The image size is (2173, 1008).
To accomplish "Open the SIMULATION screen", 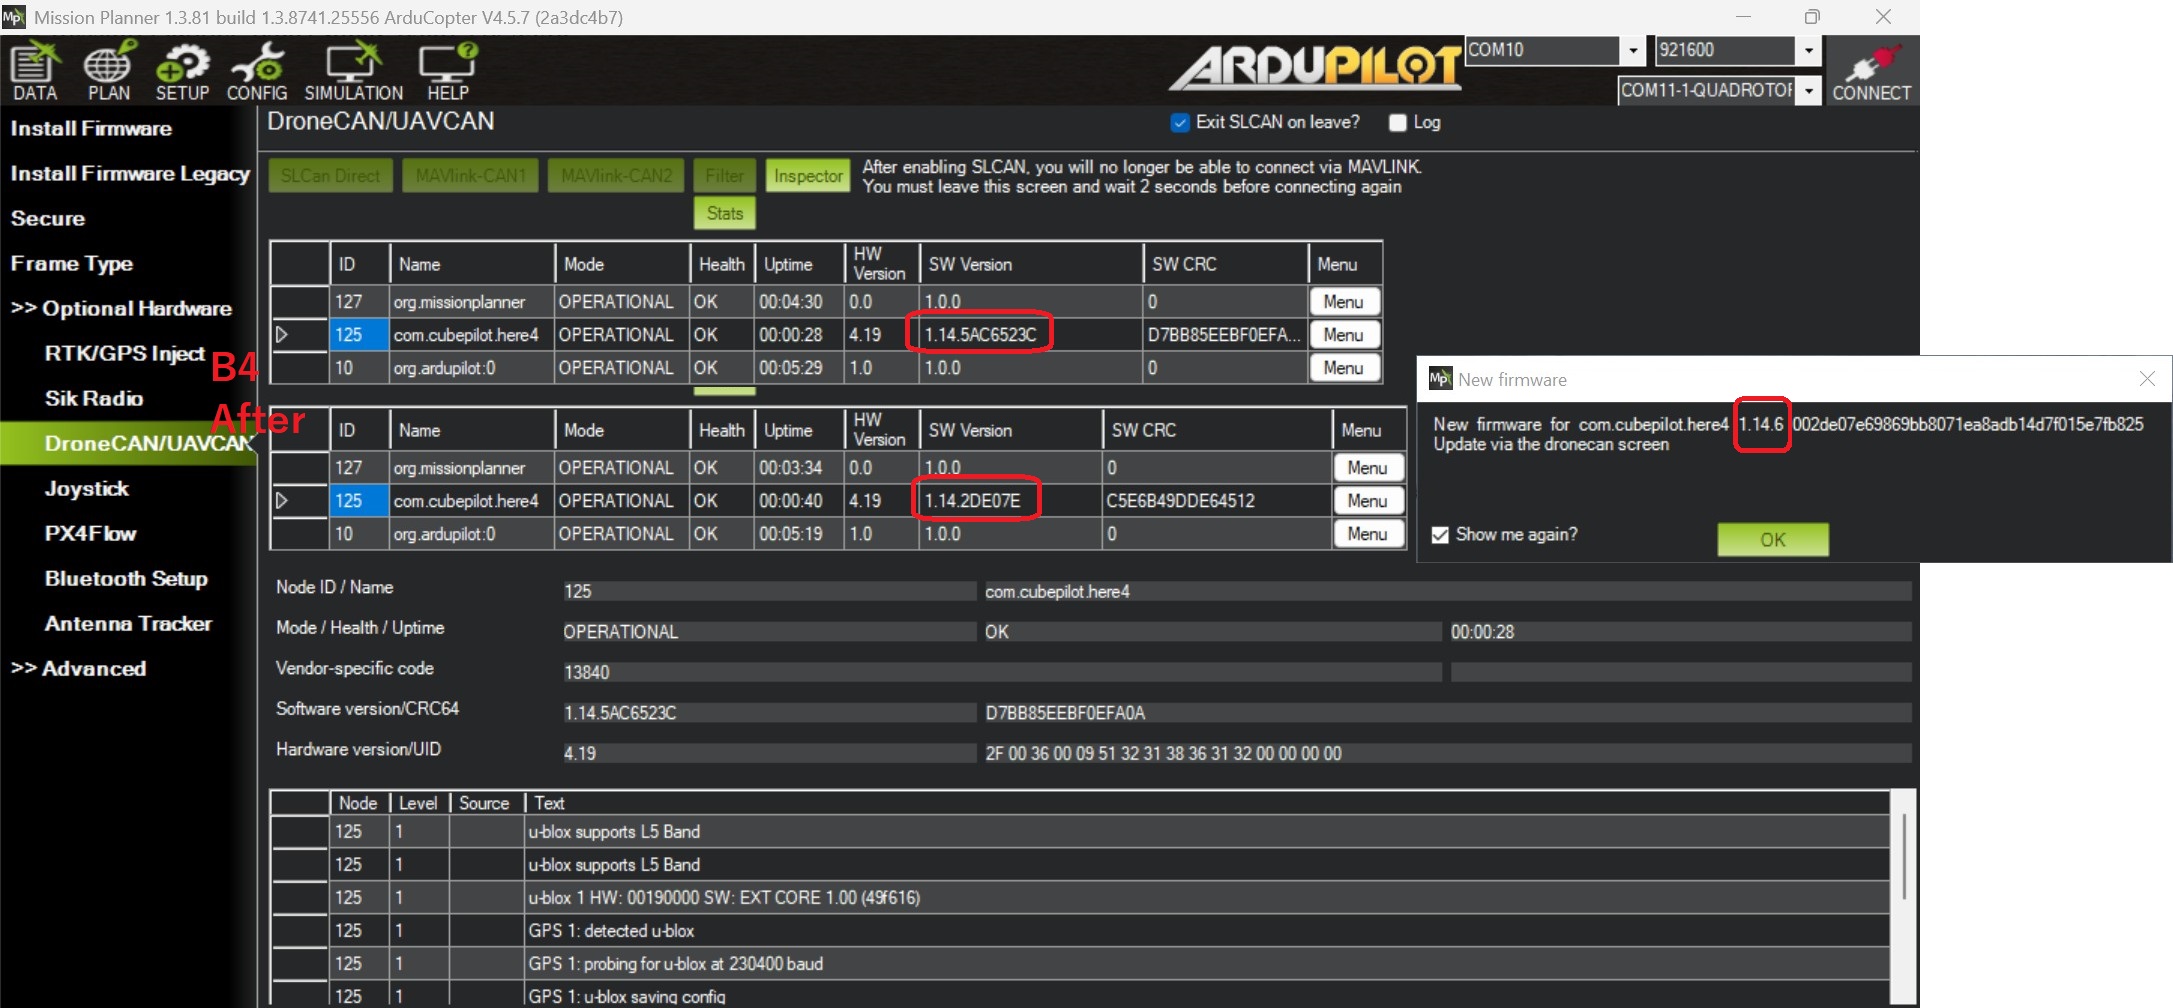I will [353, 71].
